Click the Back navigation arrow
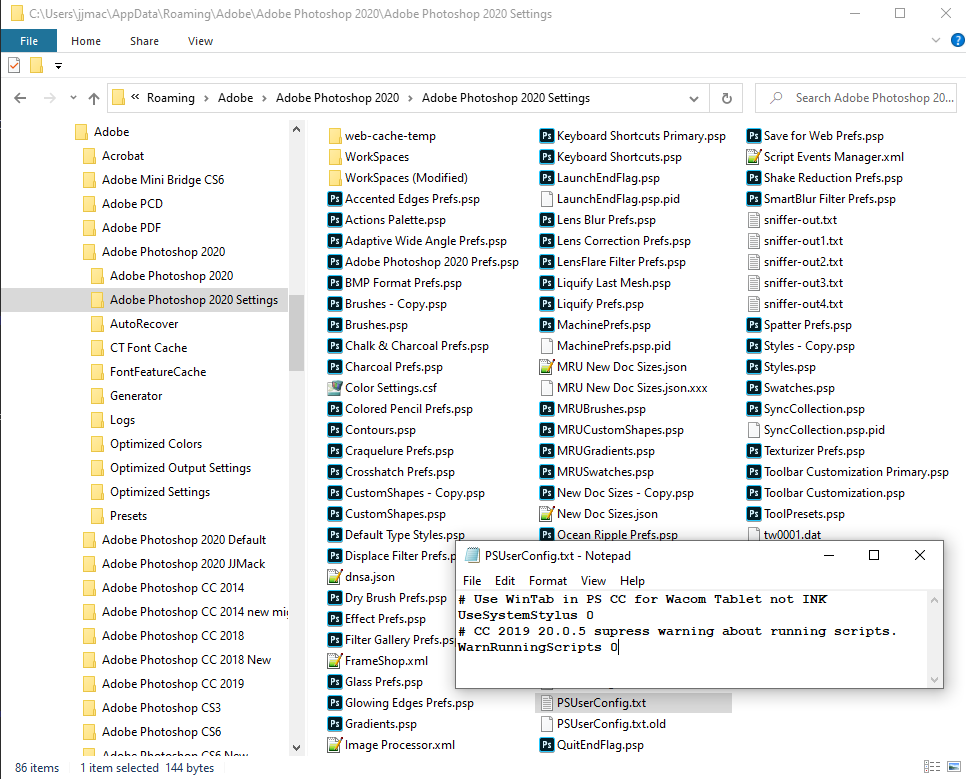 20,98
